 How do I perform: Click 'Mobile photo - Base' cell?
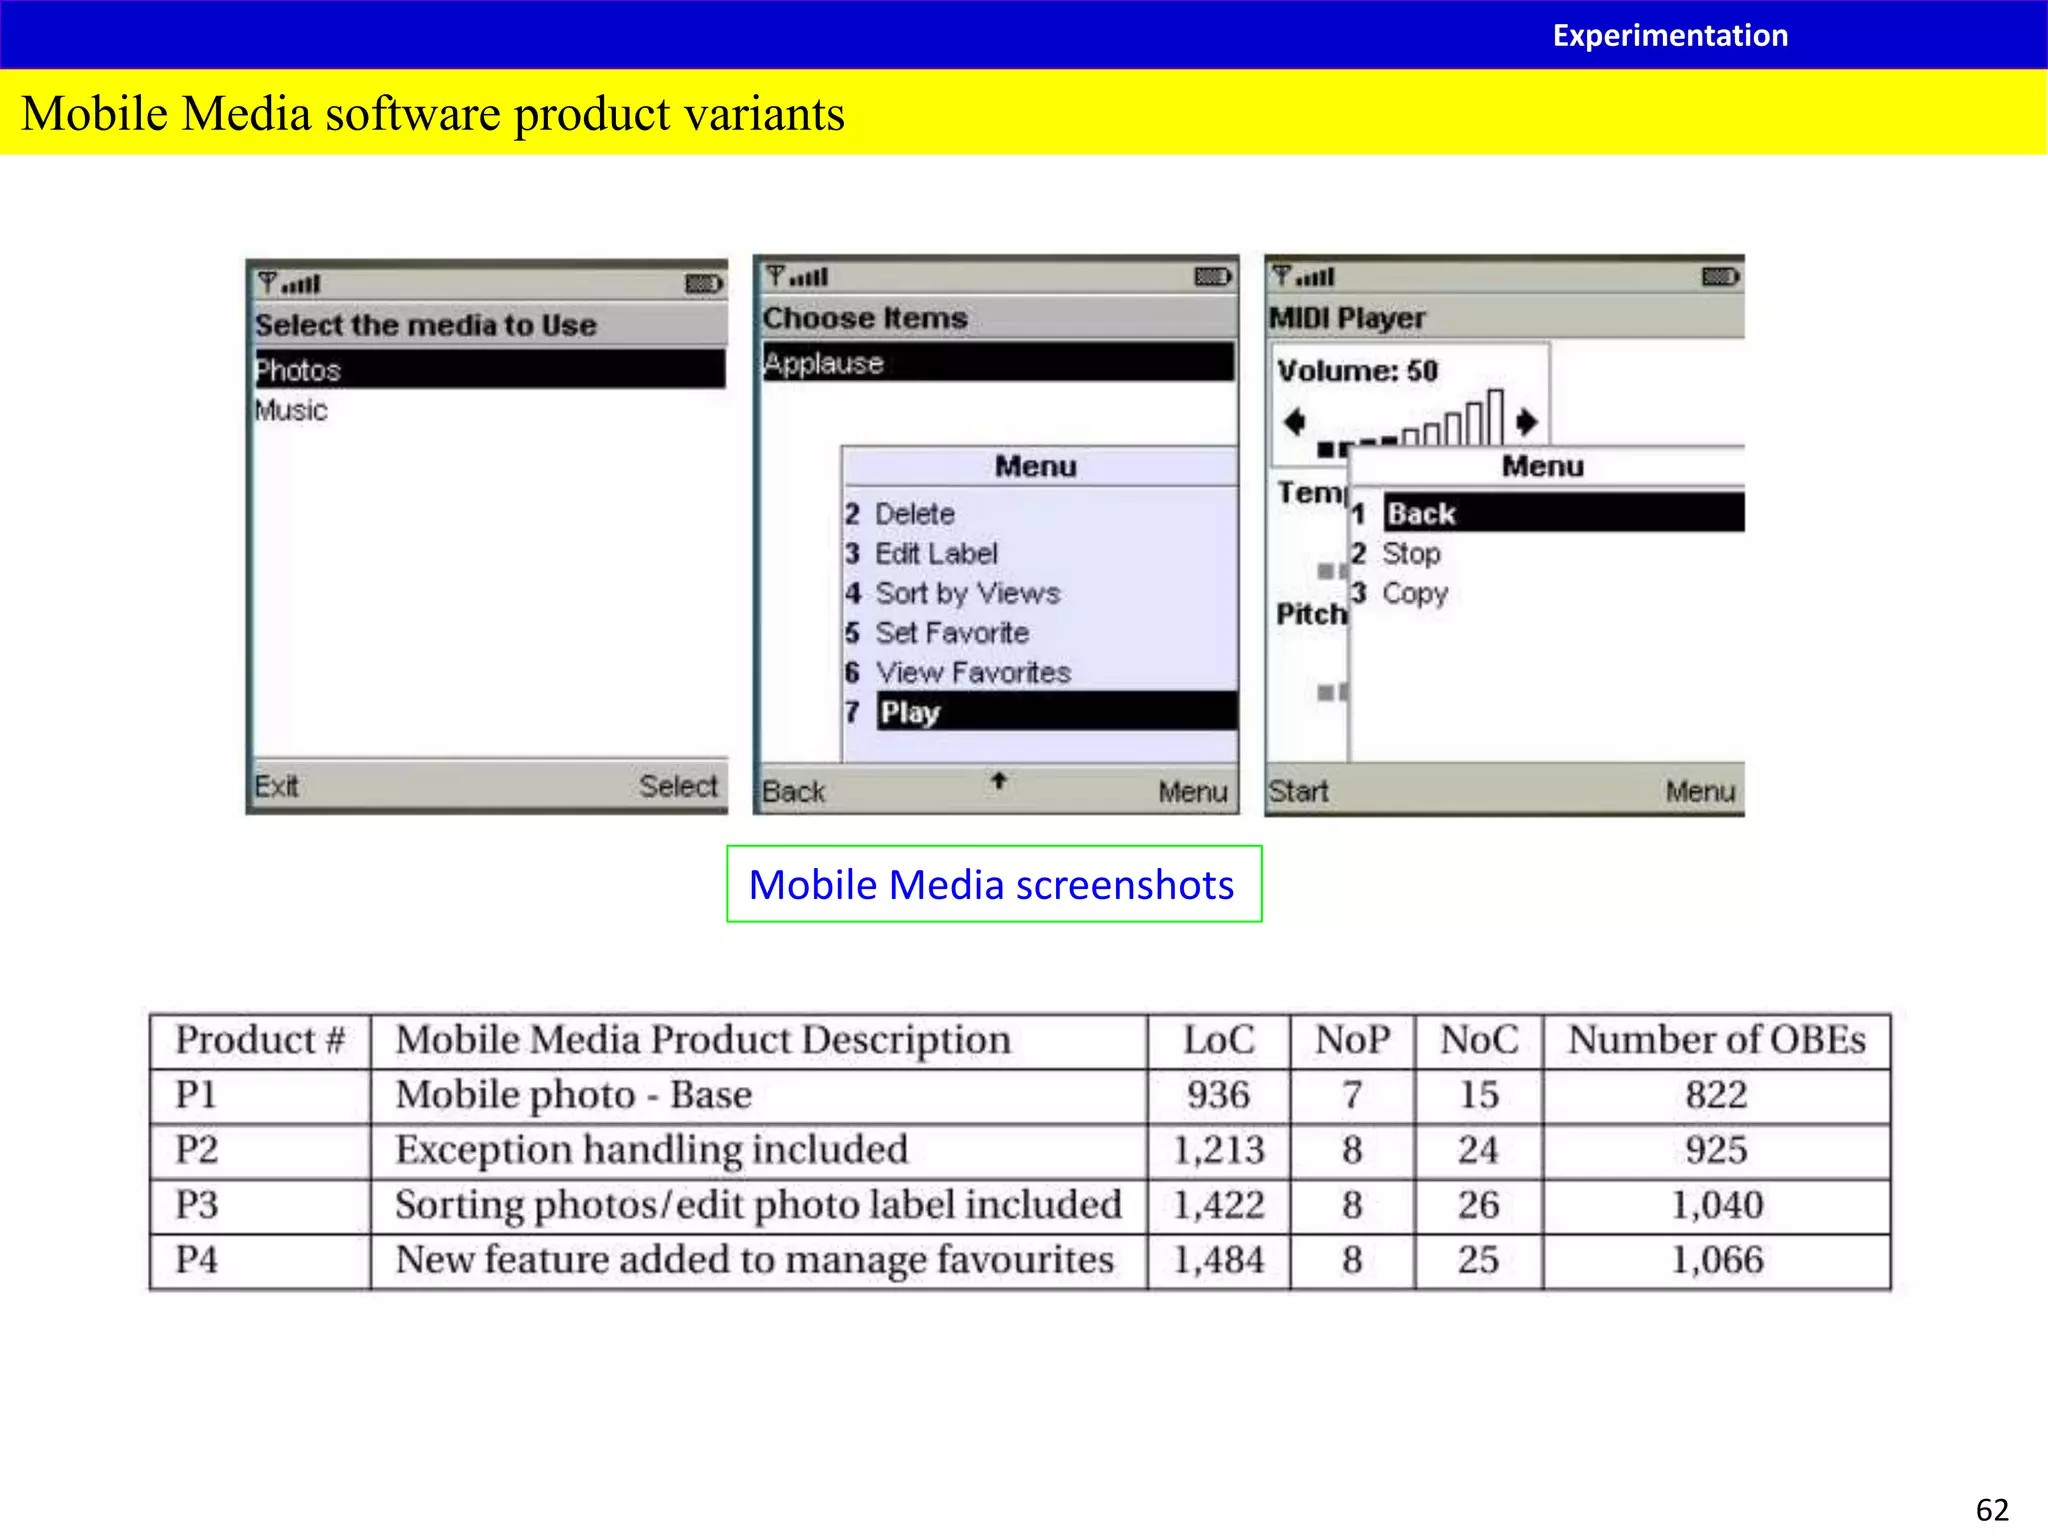click(x=573, y=1095)
